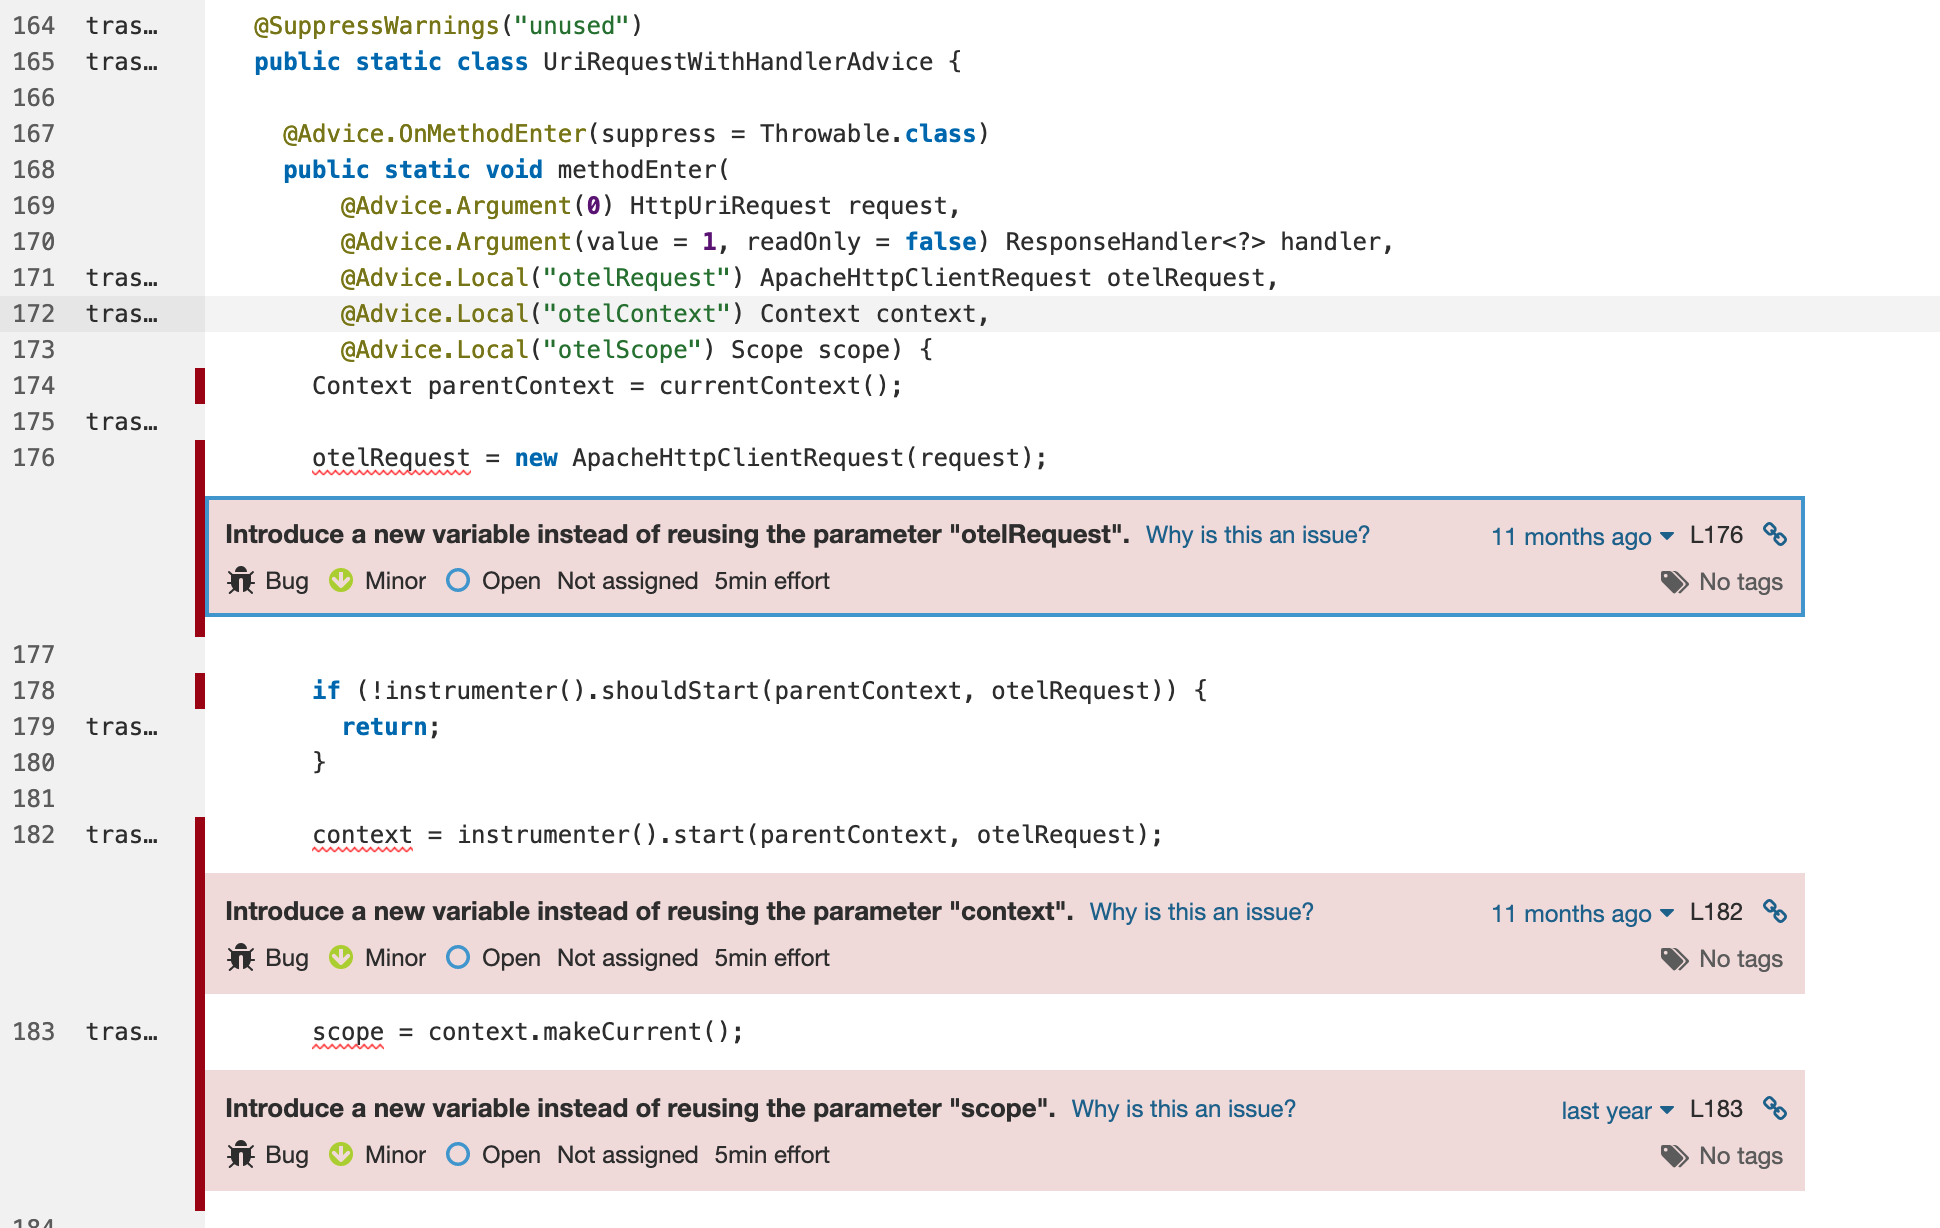The width and height of the screenshot is (1940, 1228).
Task: Edit 'No tags' on L182 issue
Action: 1740,959
